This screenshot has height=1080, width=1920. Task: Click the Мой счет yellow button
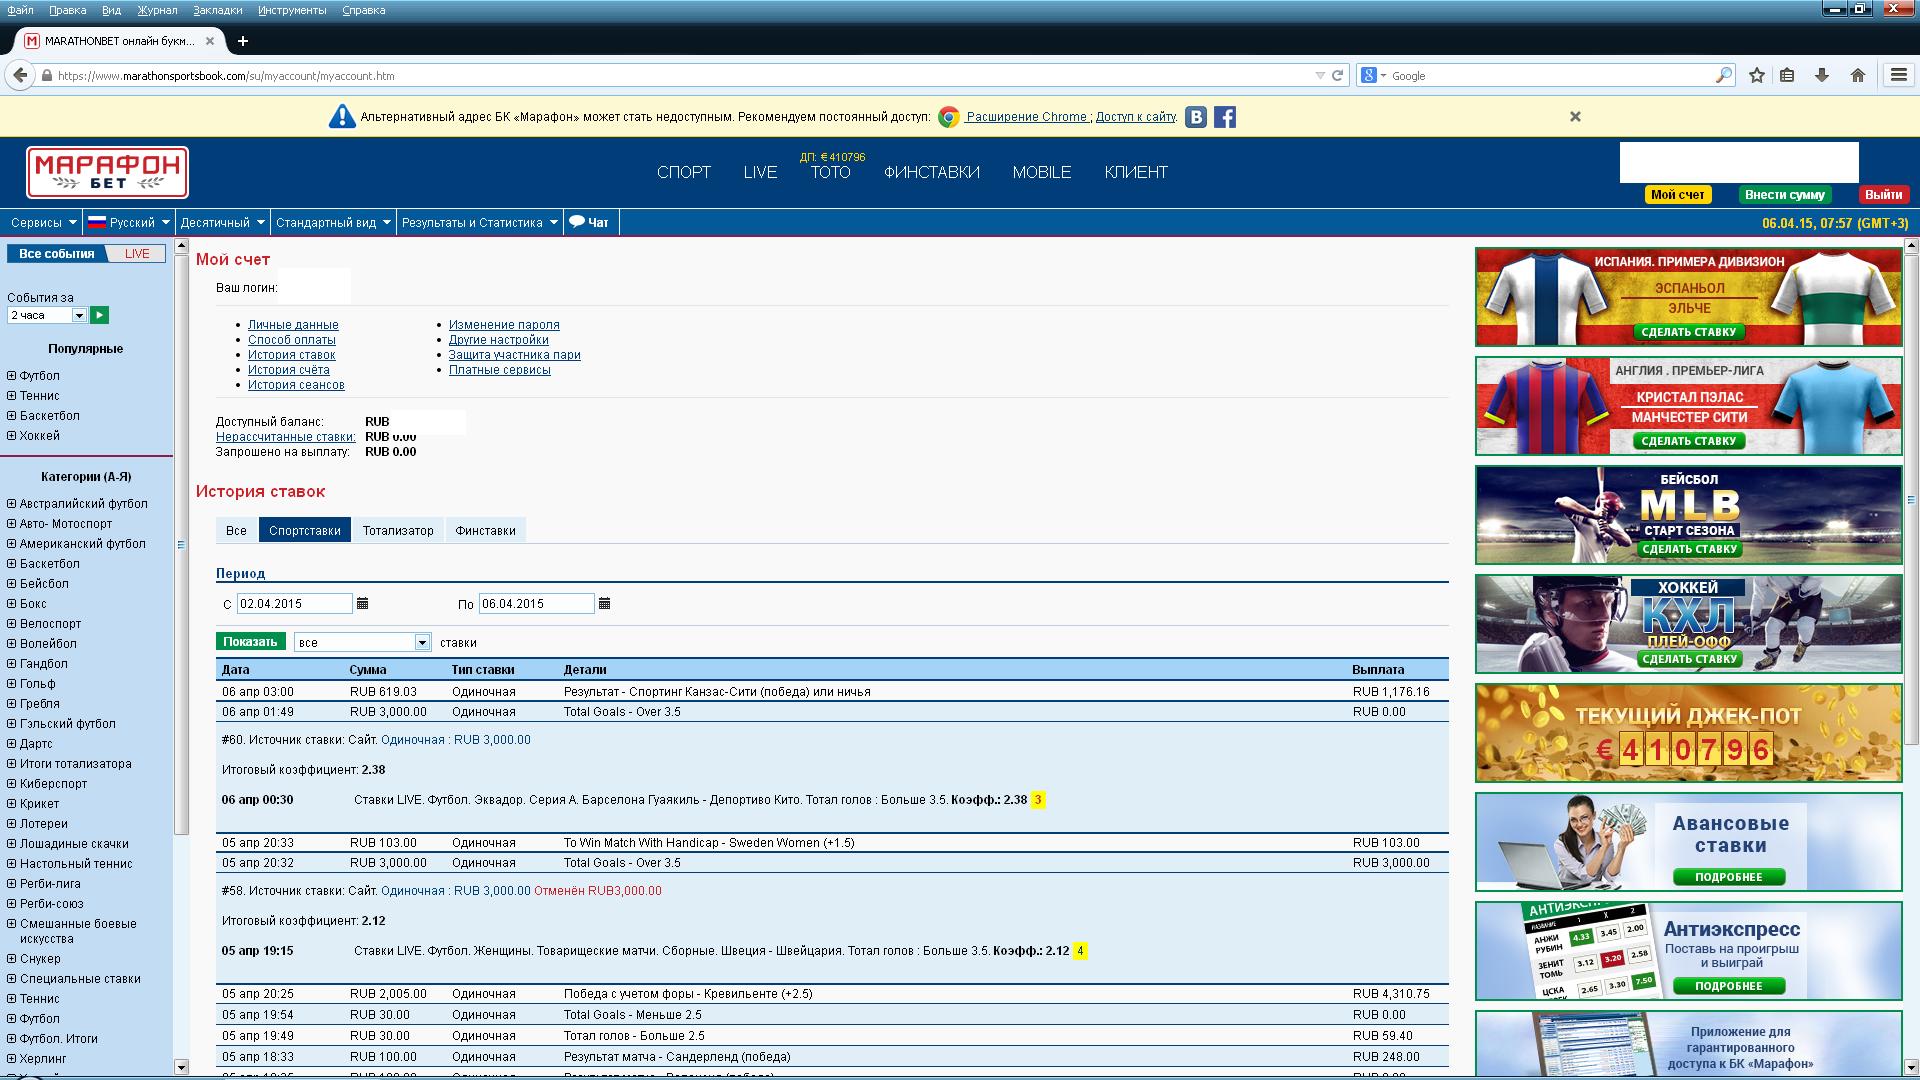point(1678,195)
